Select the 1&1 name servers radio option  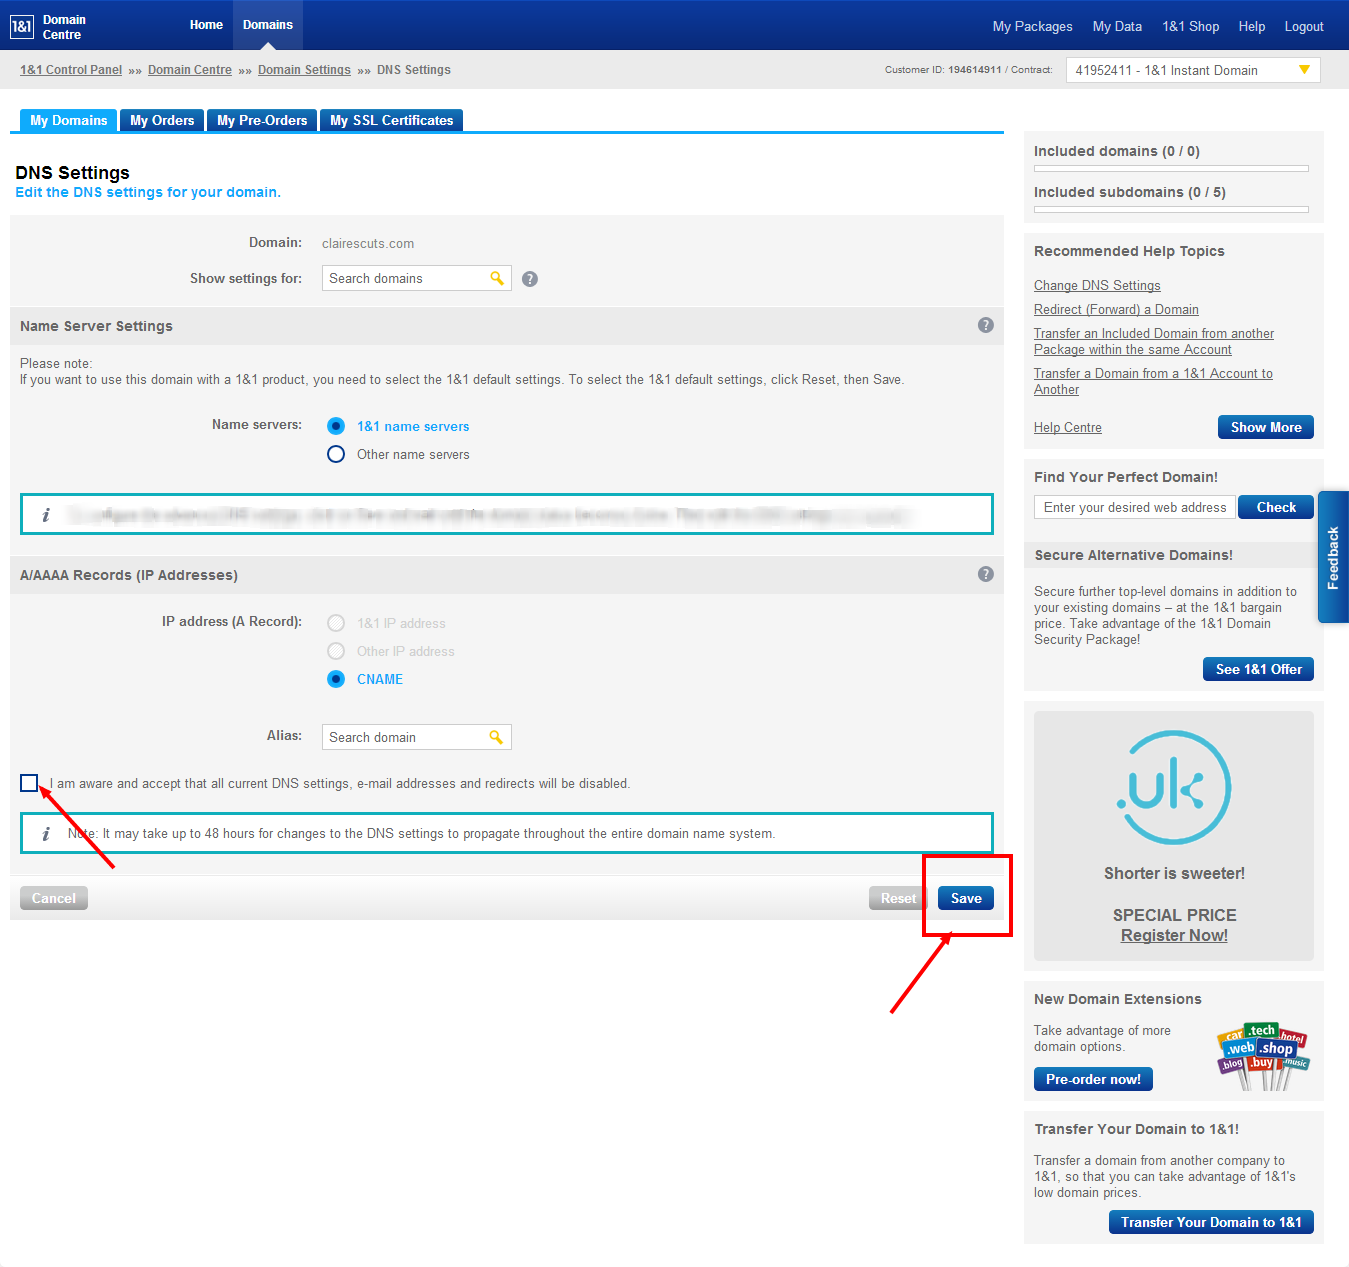point(336,426)
